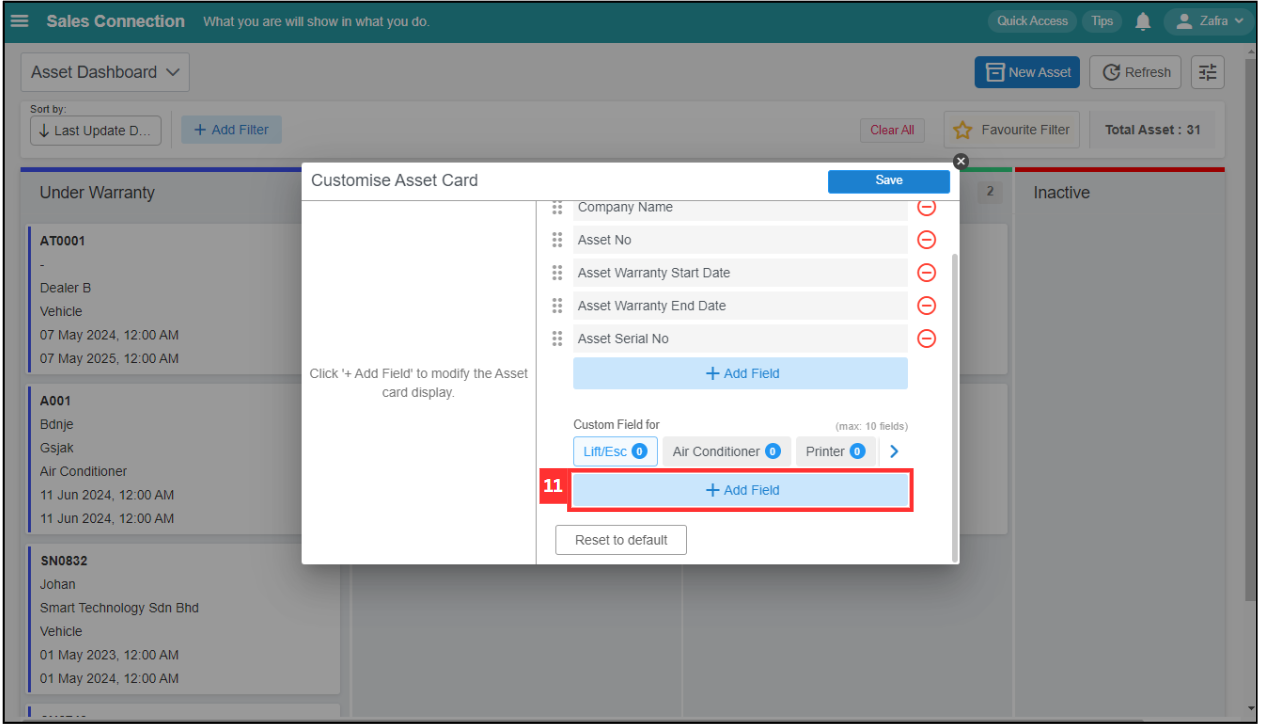Open the Zafra user profile menu
Screen dimensions: 1262x727
pyautogui.click(x=1209, y=21)
